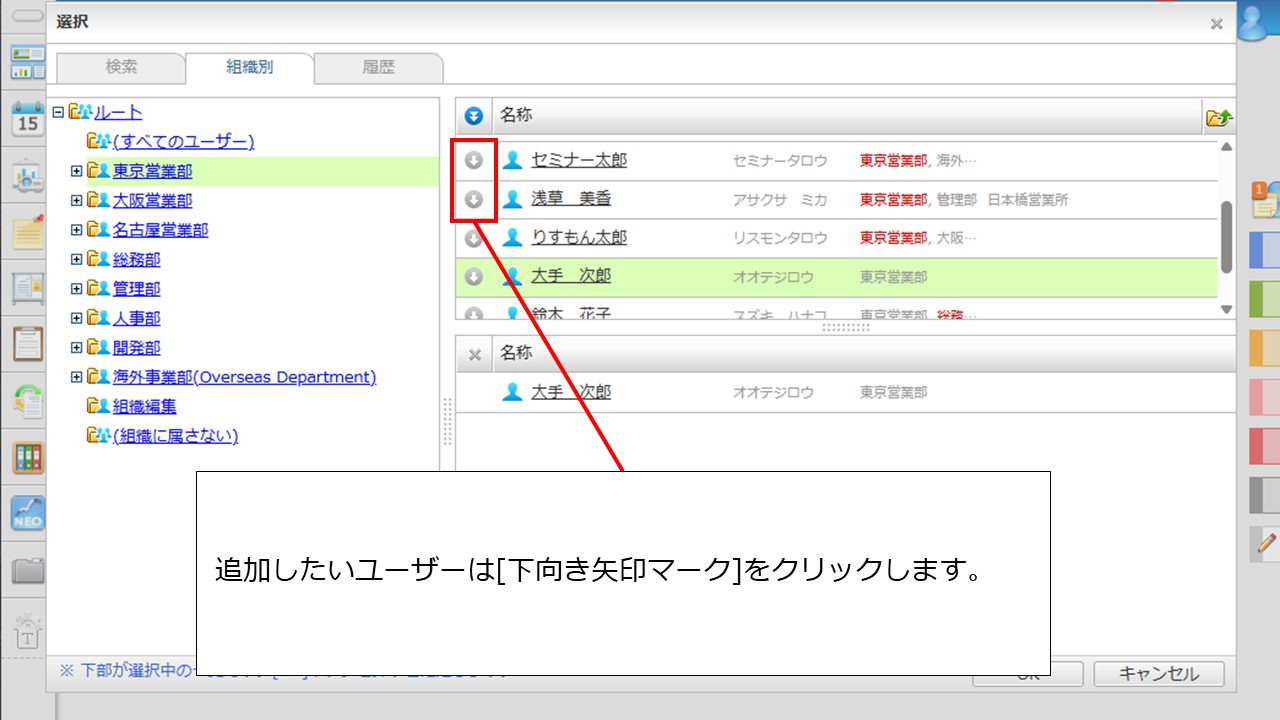Expand the 大阪営業部 tree node
The height and width of the screenshot is (720, 1280).
pos(76,200)
